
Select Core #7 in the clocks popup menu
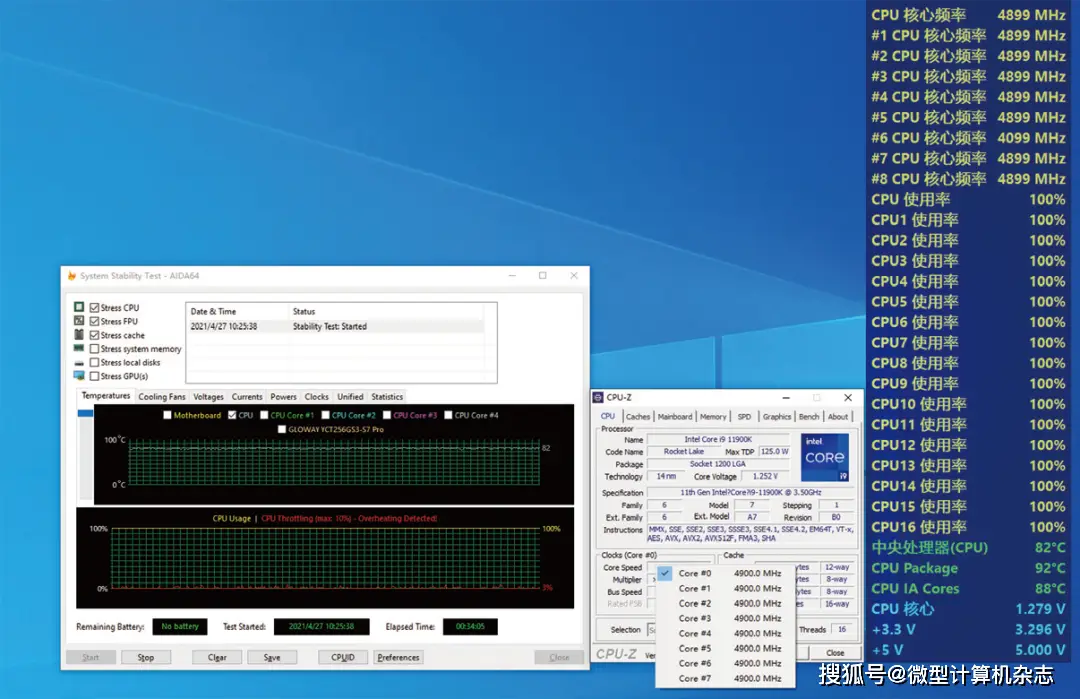pyautogui.click(x=725, y=678)
